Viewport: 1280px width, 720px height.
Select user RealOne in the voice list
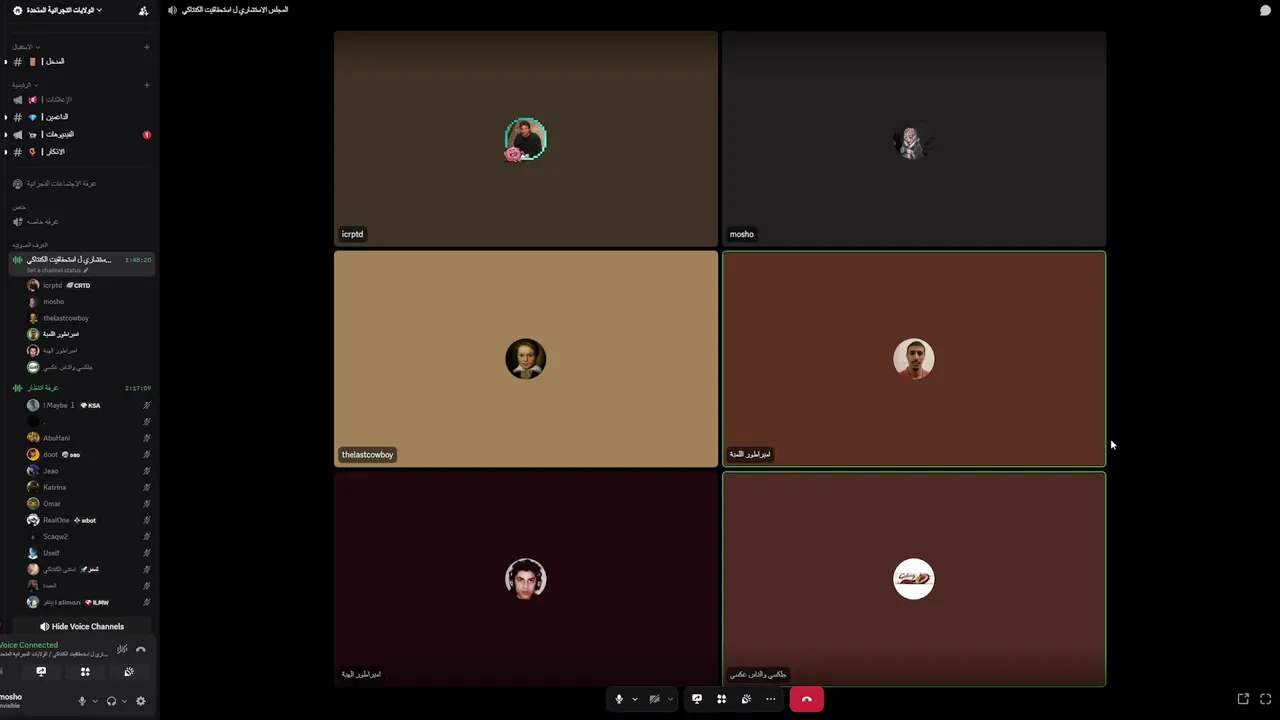click(88, 520)
